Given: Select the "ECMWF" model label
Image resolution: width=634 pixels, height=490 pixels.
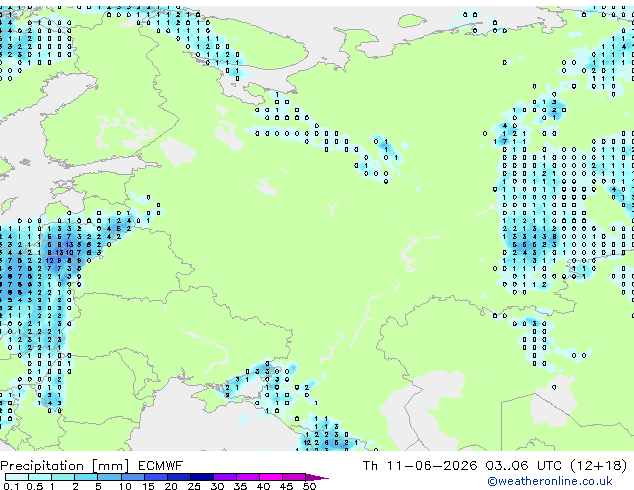Looking at the screenshot, I should (x=160, y=466).
